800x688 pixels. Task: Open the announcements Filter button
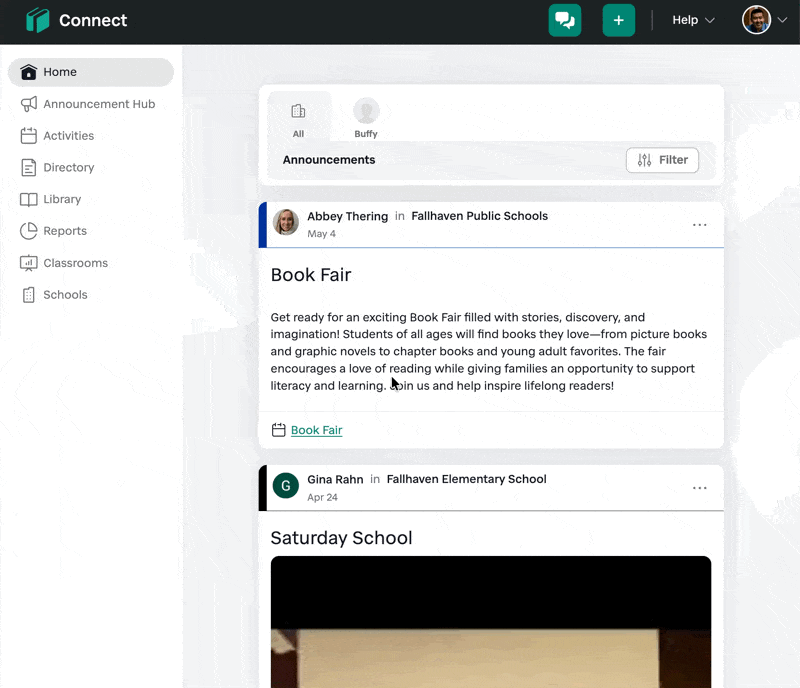(x=662, y=160)
